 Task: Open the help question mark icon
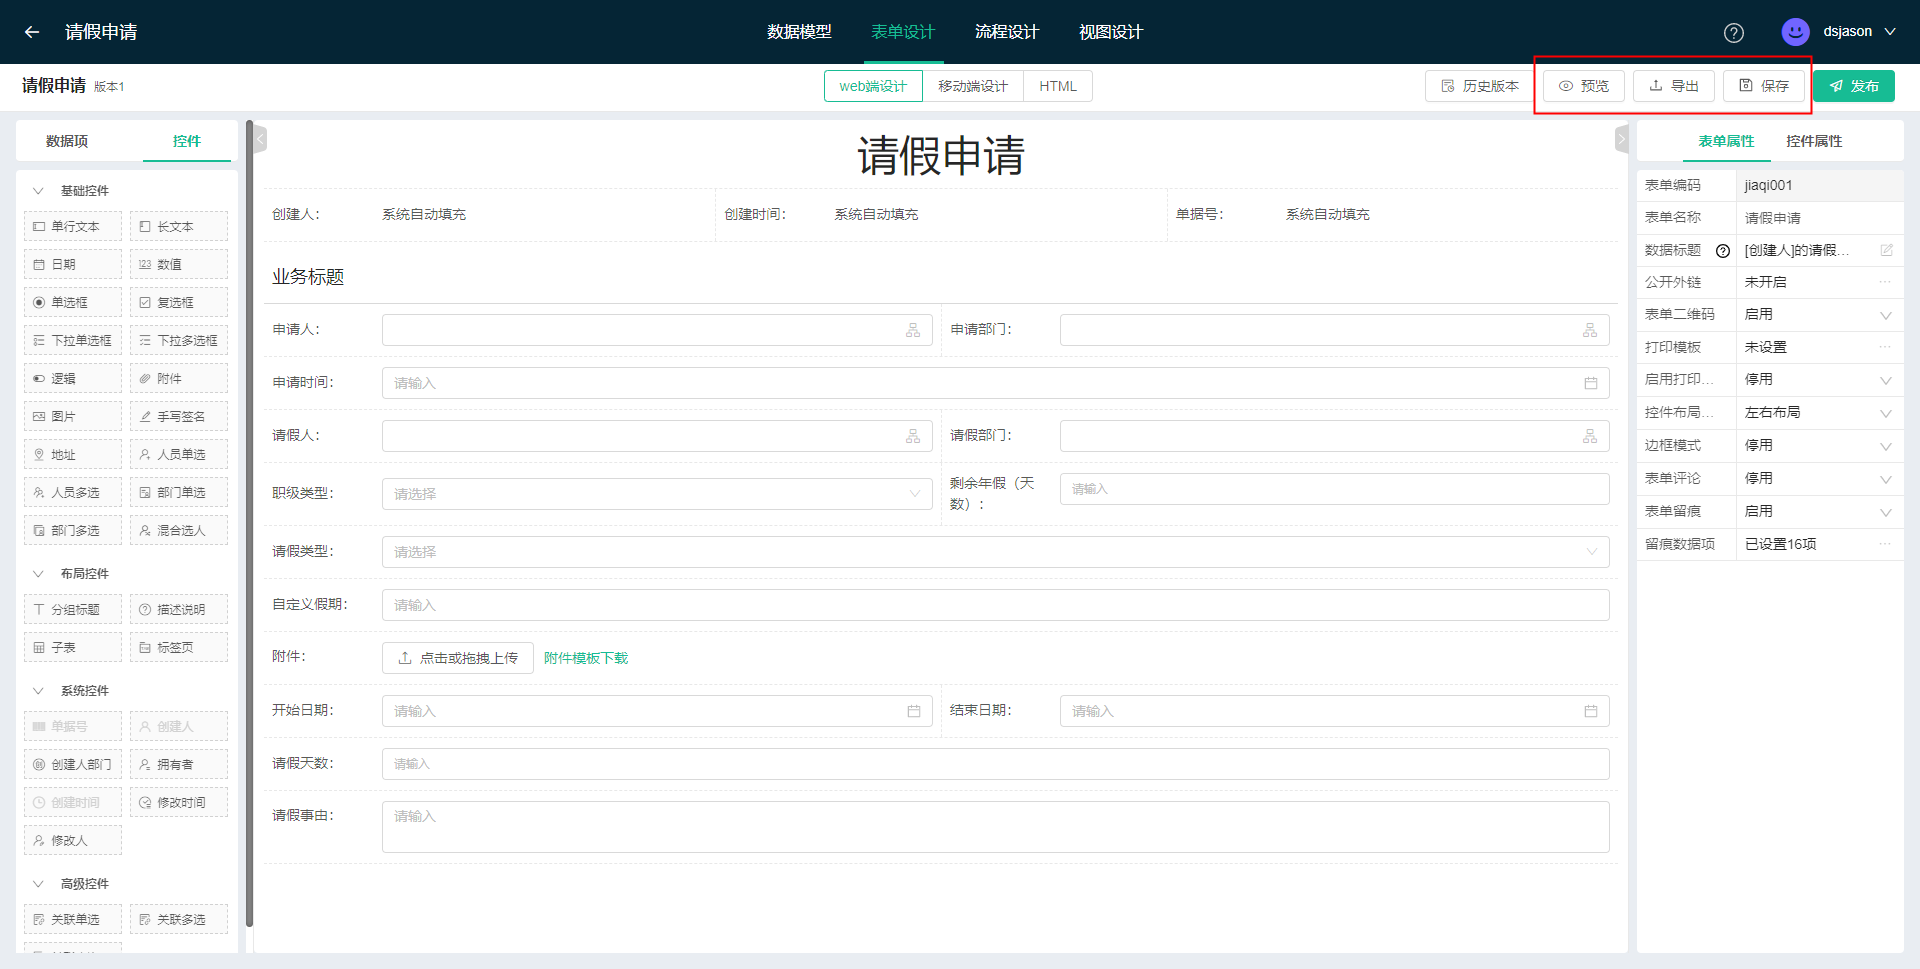(1734, 32)
